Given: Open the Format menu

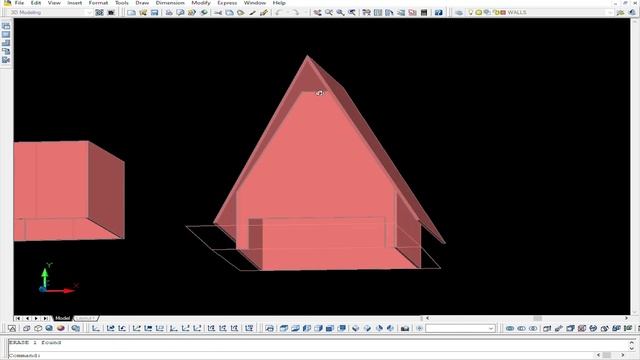Looking at the screenshot, I should coord(98,3).
